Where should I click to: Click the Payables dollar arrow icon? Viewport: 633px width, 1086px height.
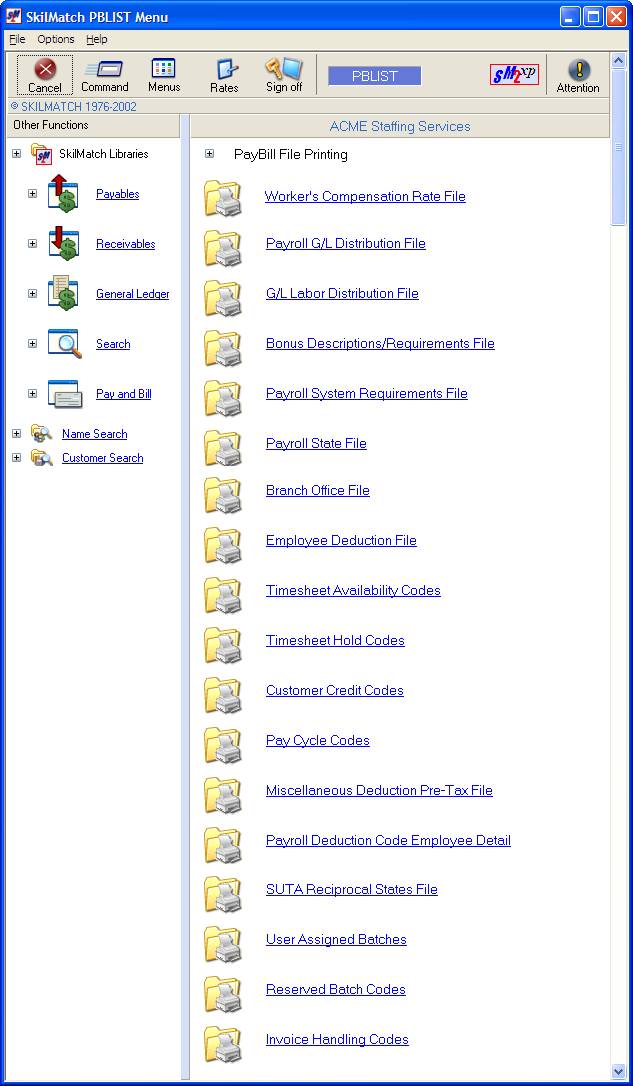point(63,193)
